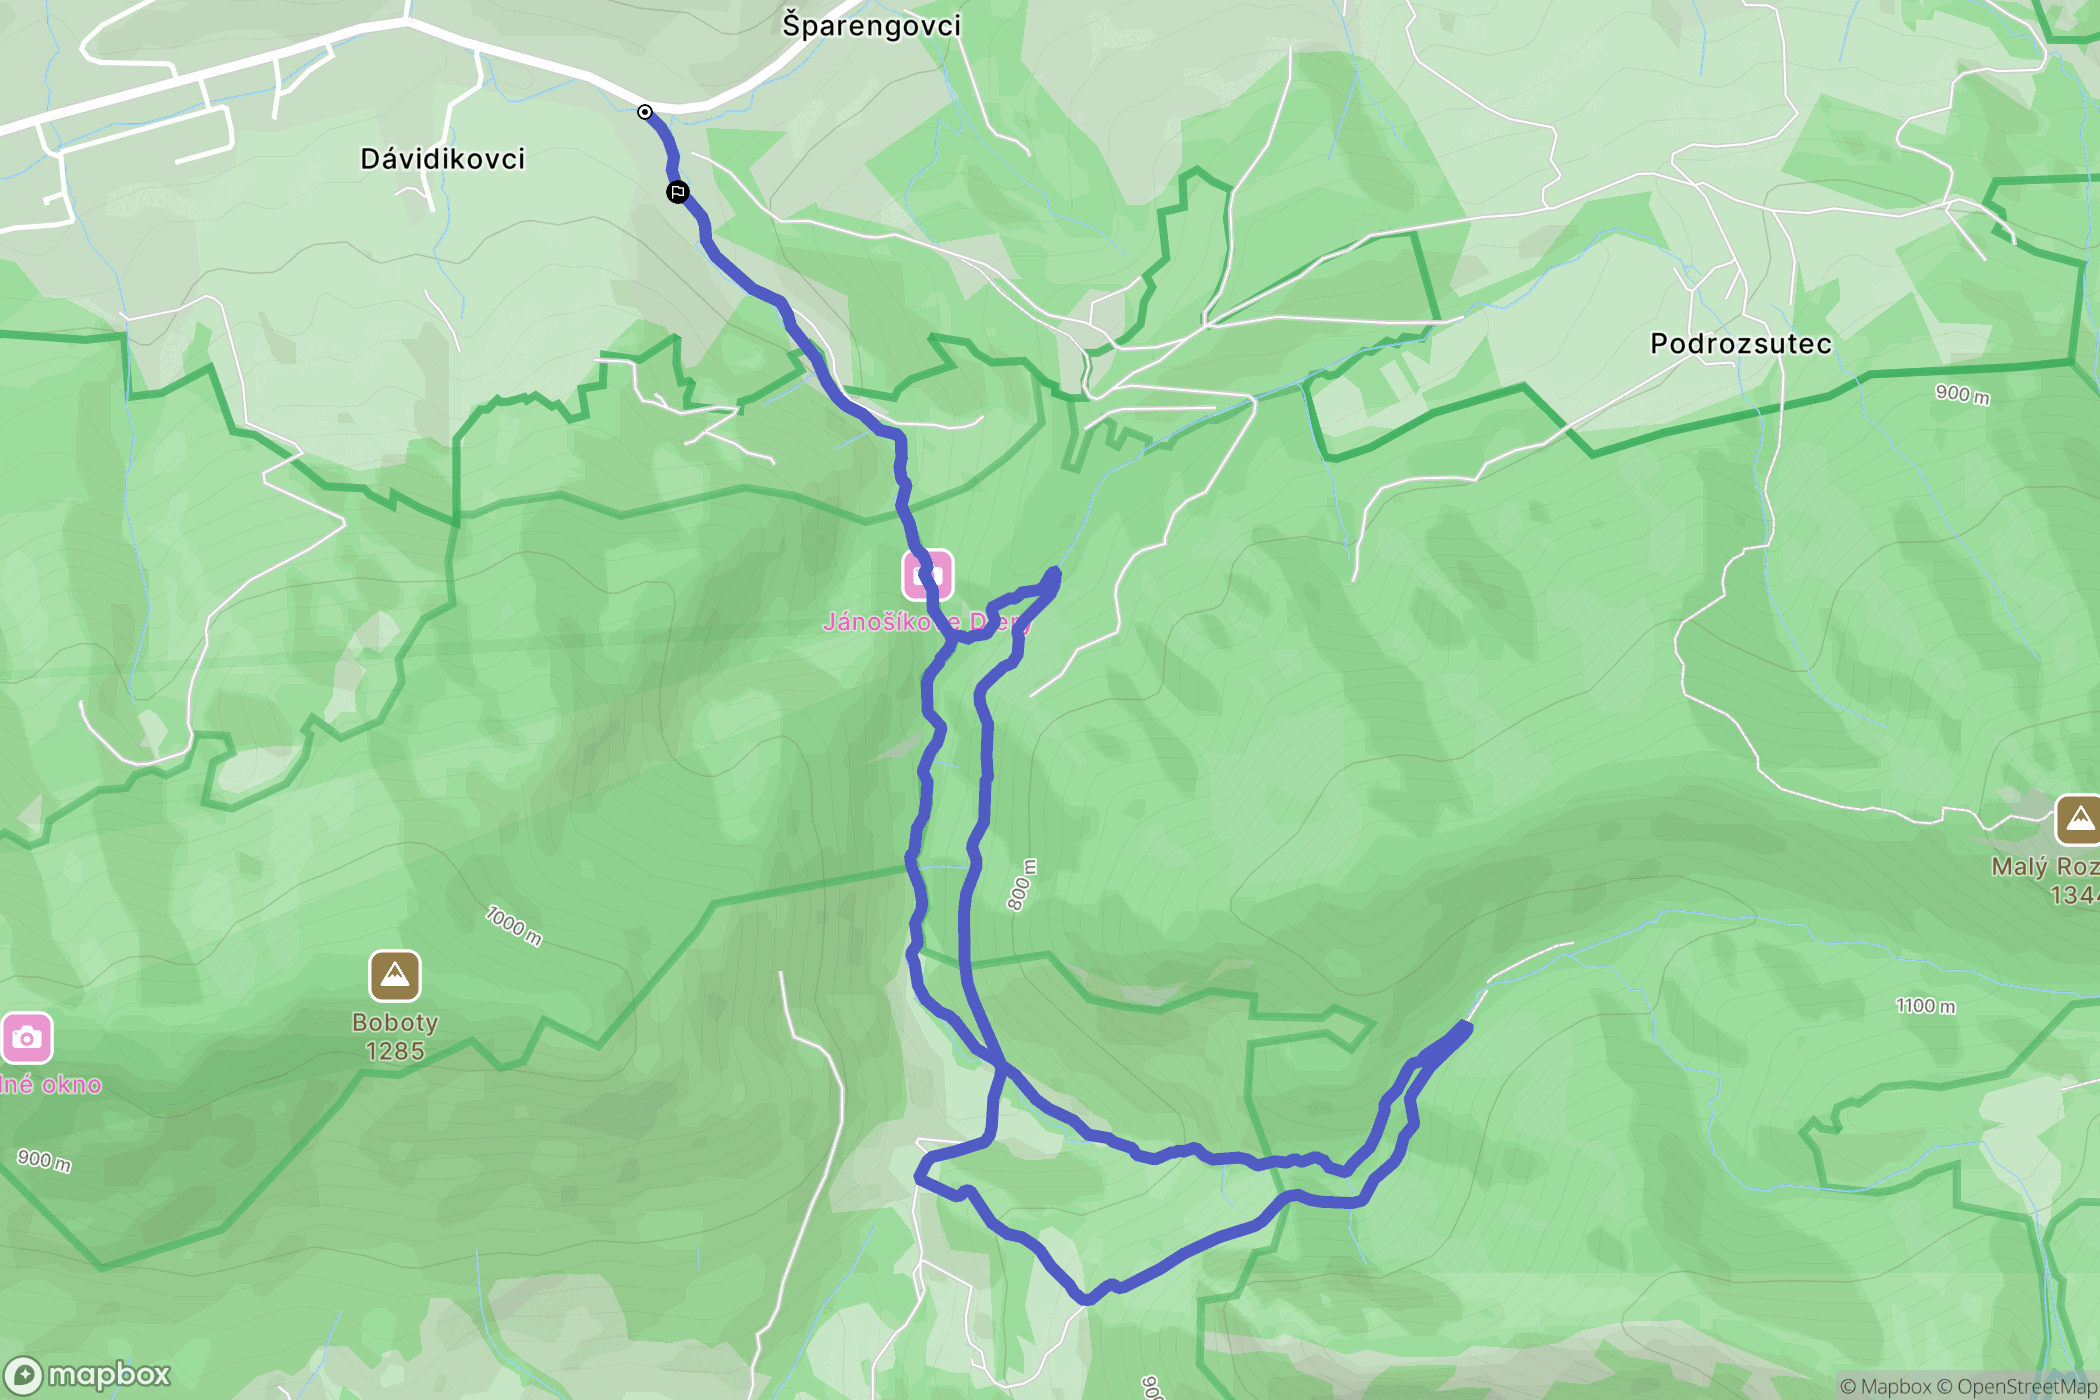The width and height of the screenshot is (2100, 1400).
Task: Select the Boboty peak mountain icon
Action: [x=395, y=975]
